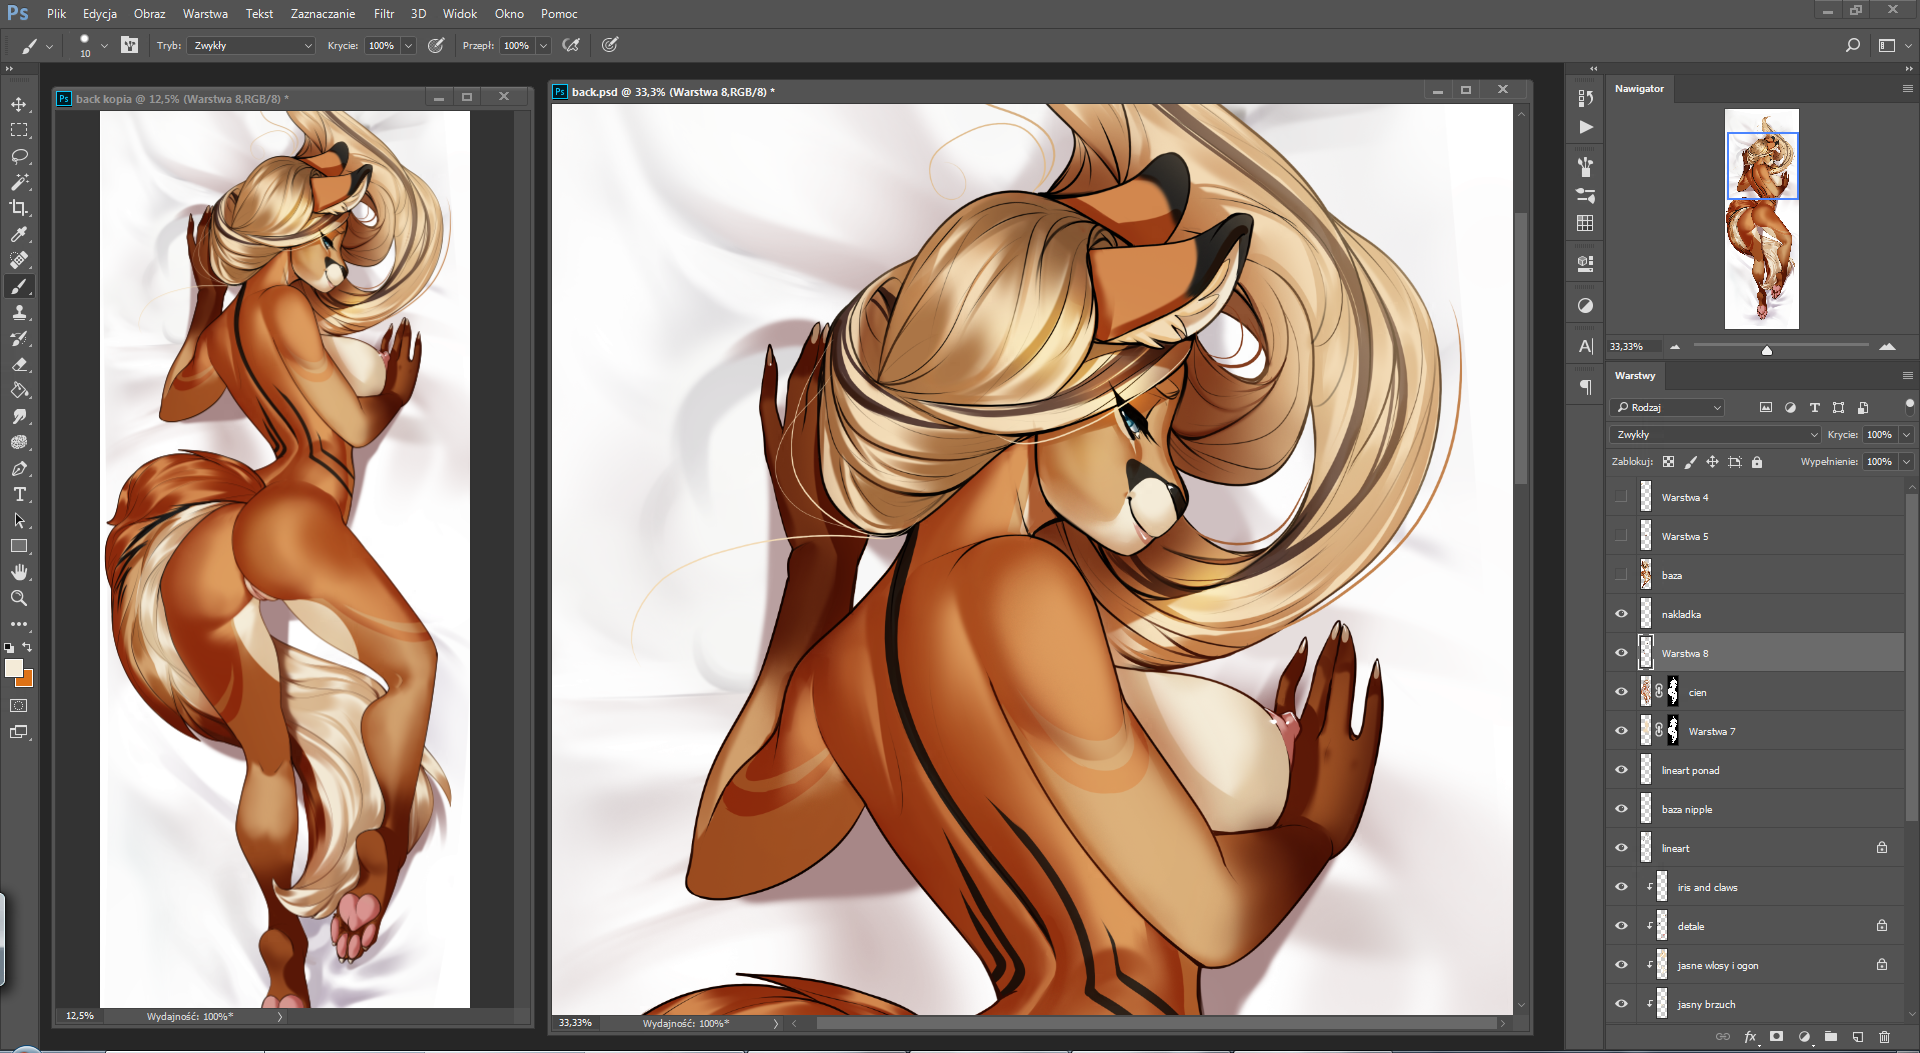Select the Lasso tool
The image size is (1920, 1053).
point(19,156)
